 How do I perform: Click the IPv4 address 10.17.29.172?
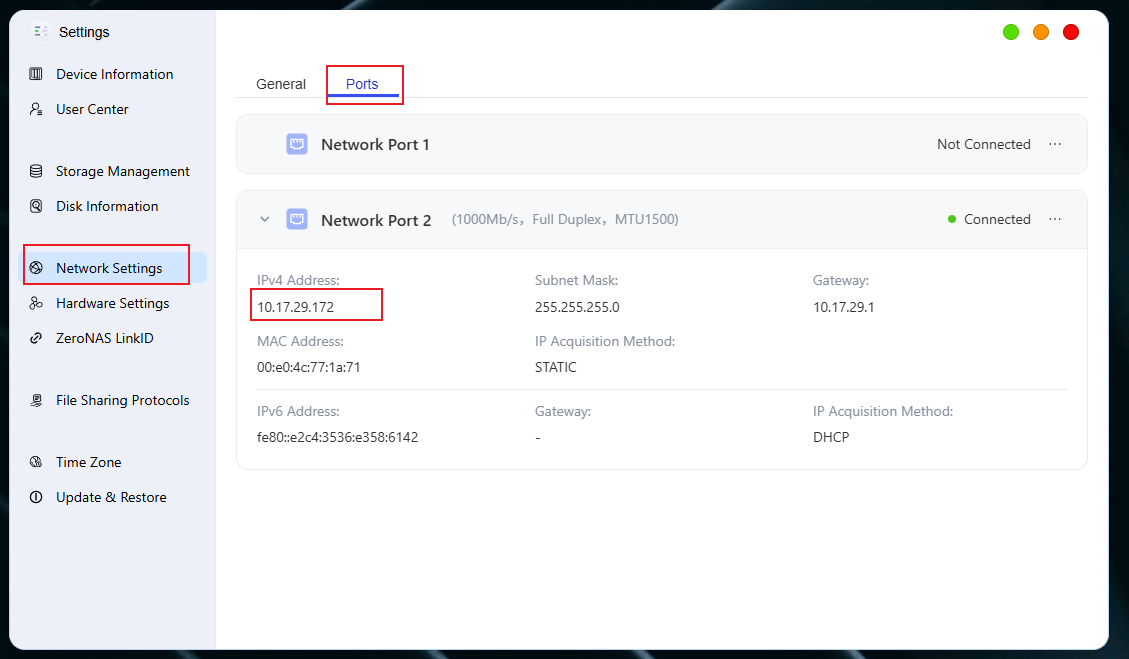[x=296, y=307]
